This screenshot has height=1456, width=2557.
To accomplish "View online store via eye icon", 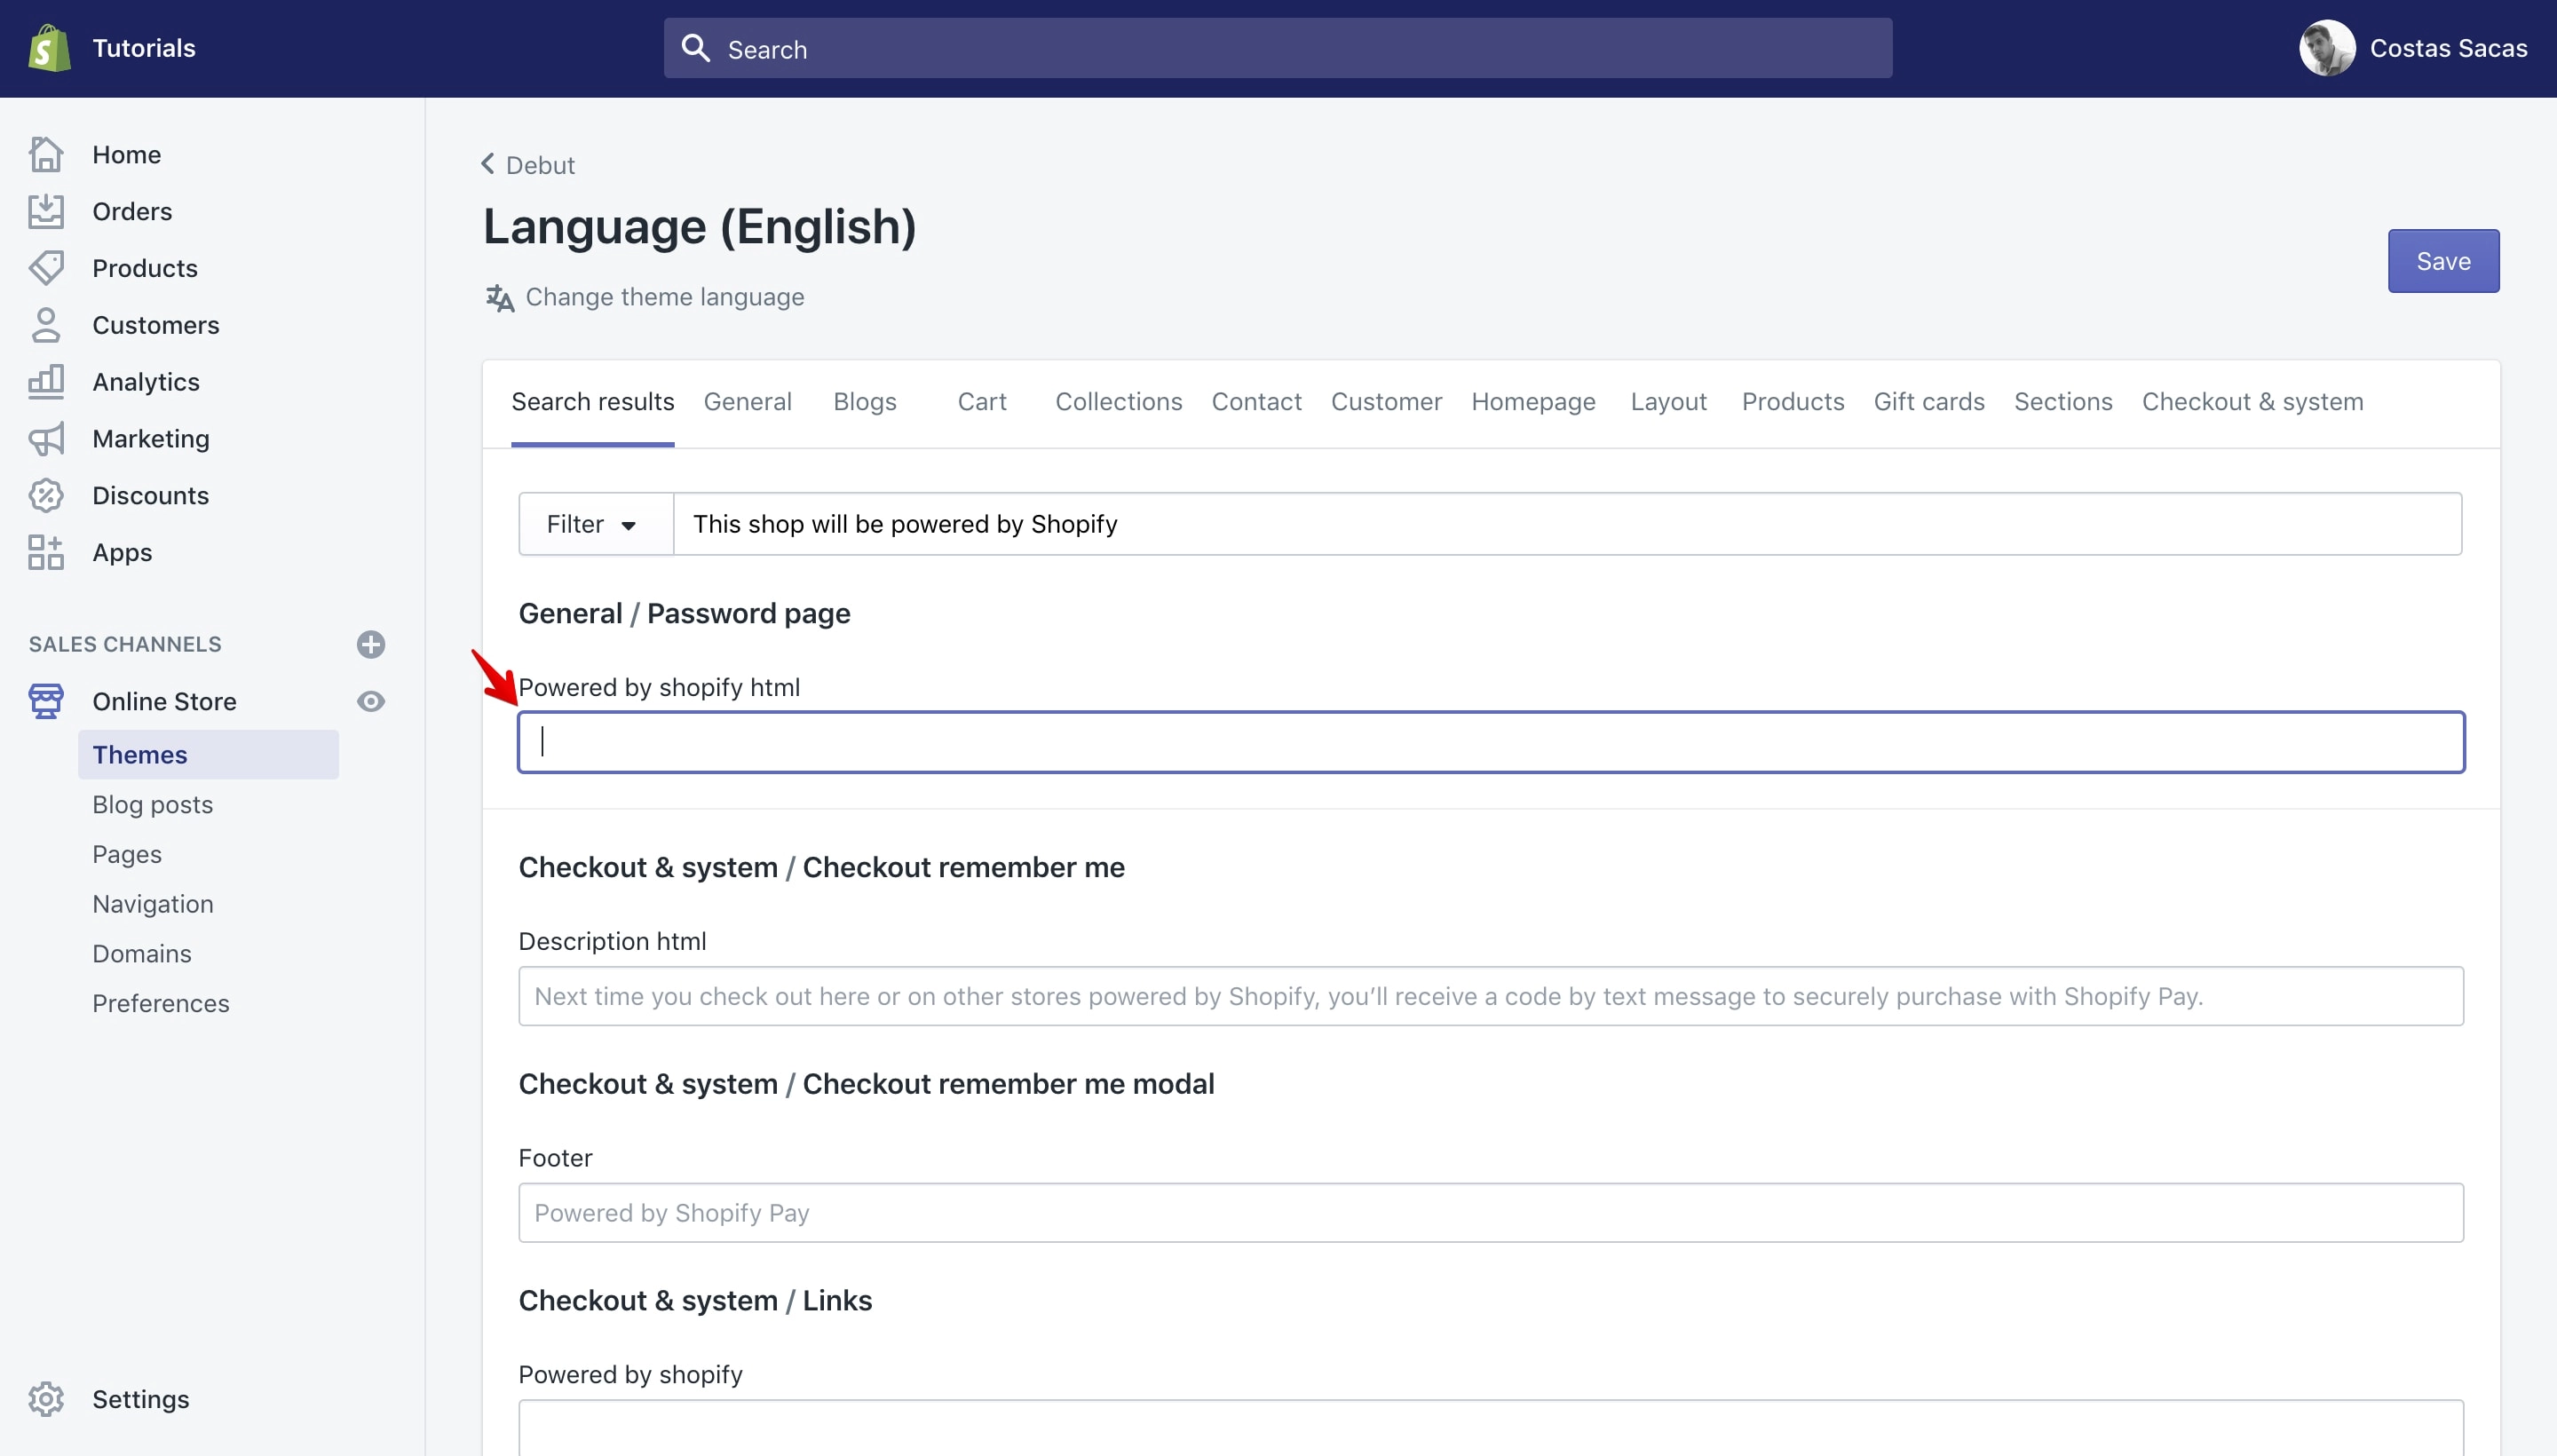I will (371, 701).
